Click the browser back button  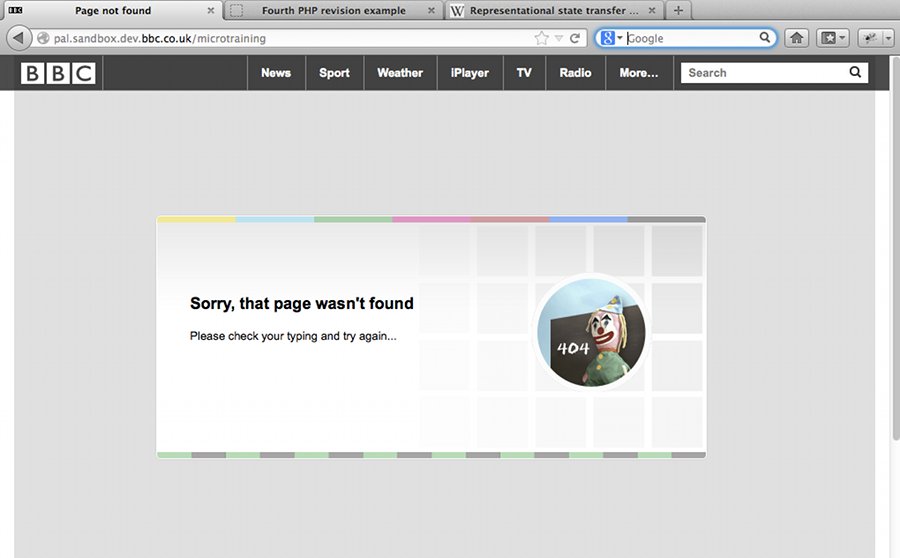[x=18, y=38]
